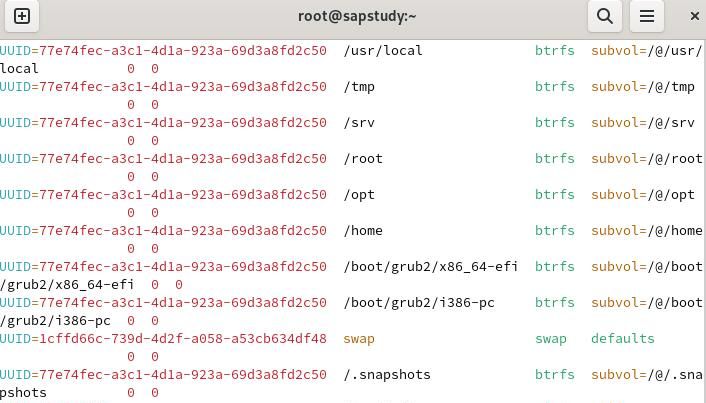This screenshot has width=706, height=403.
Task: Click the /usr/local mount point text
Action: [383, 51]
